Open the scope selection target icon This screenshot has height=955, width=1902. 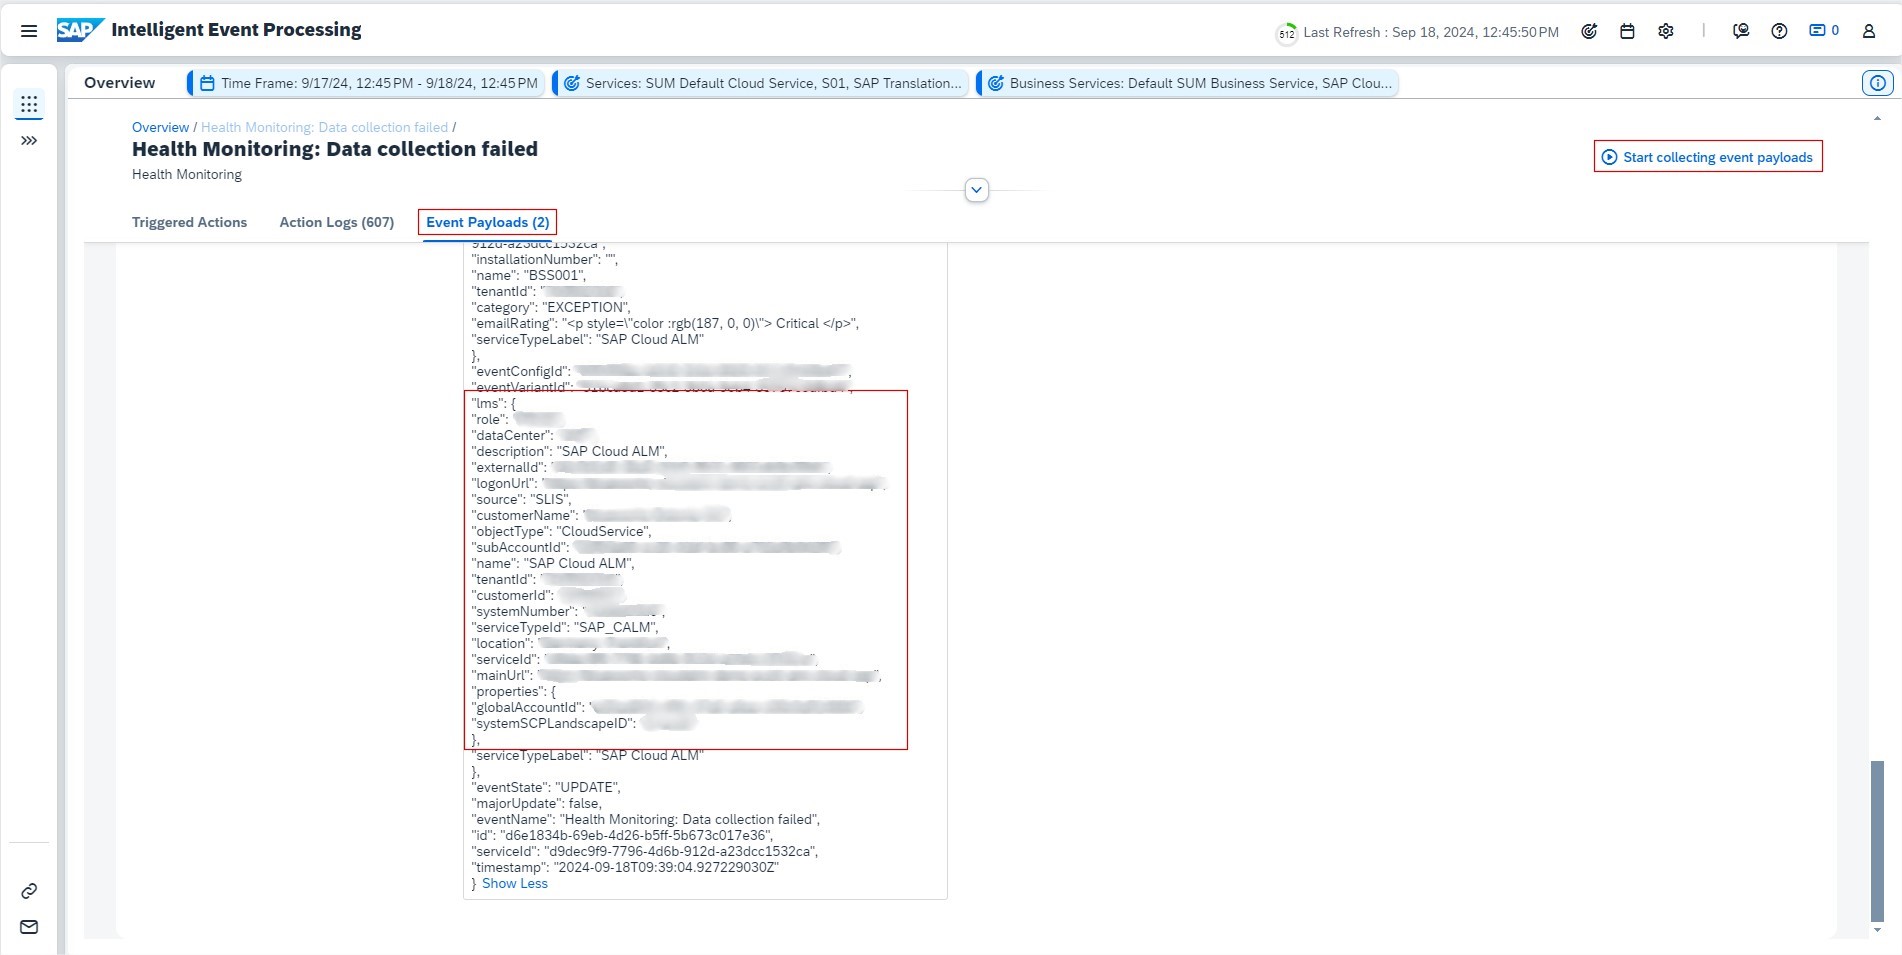1589,31
